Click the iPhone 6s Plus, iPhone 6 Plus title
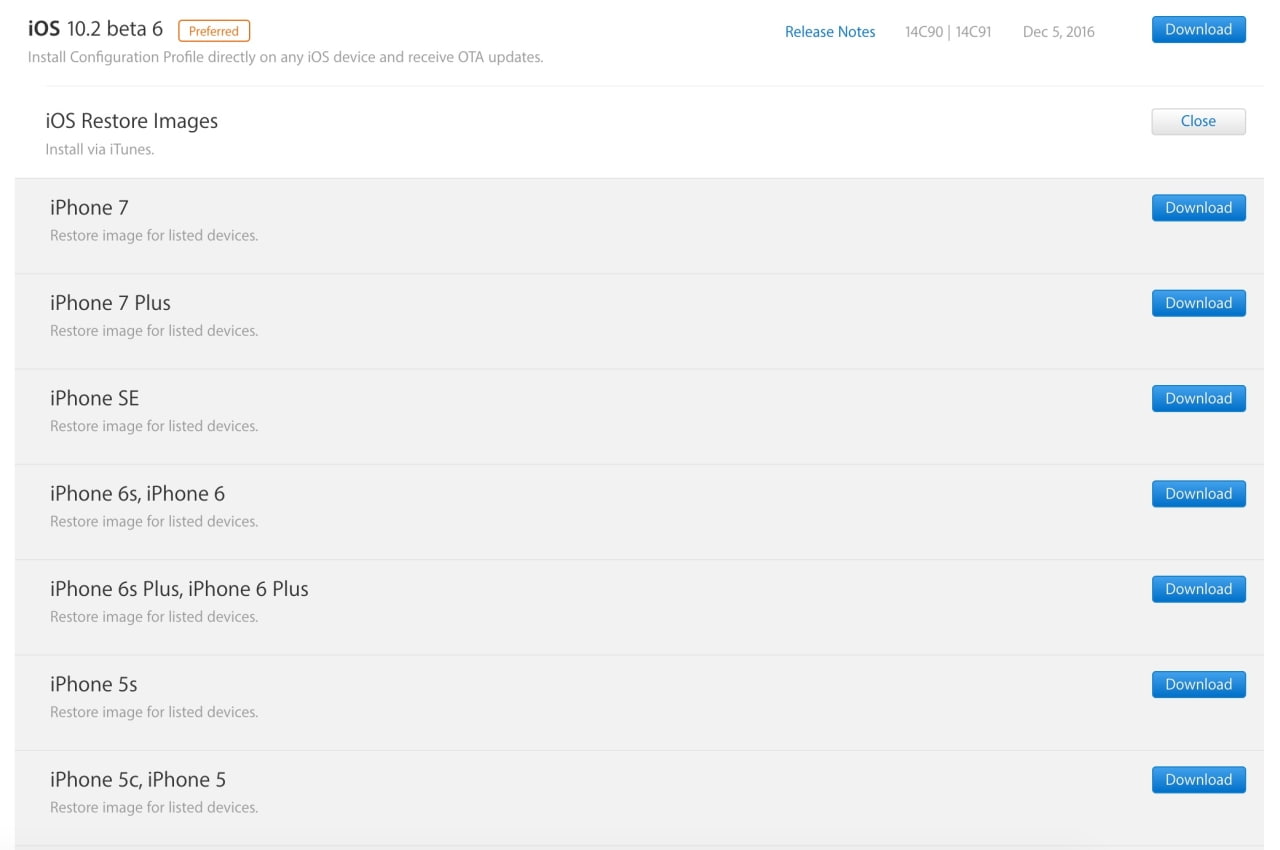 tap(179, 589)
